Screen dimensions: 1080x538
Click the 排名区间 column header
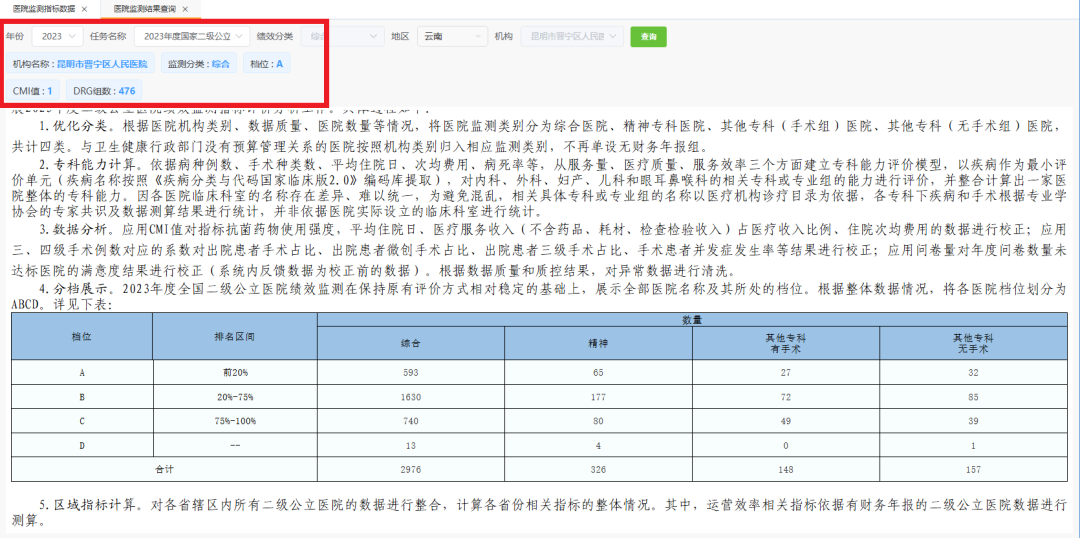pos(235,336)
